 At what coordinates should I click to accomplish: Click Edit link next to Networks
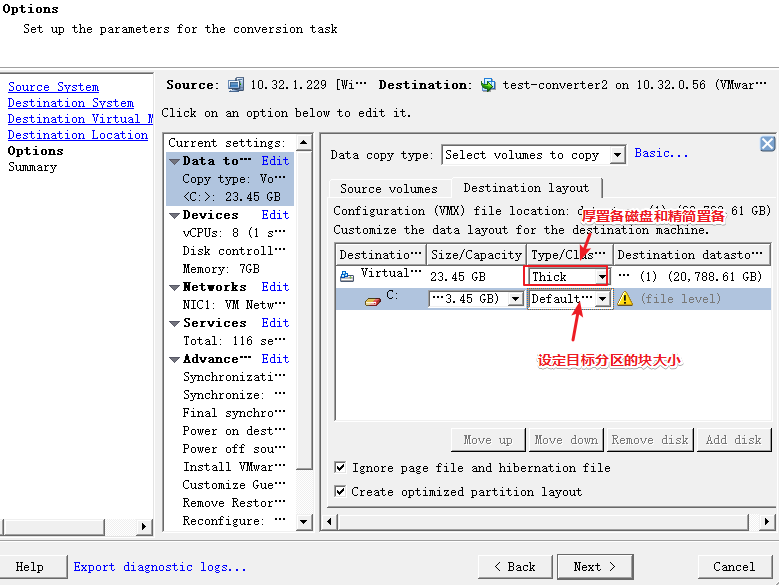[275, 287]
